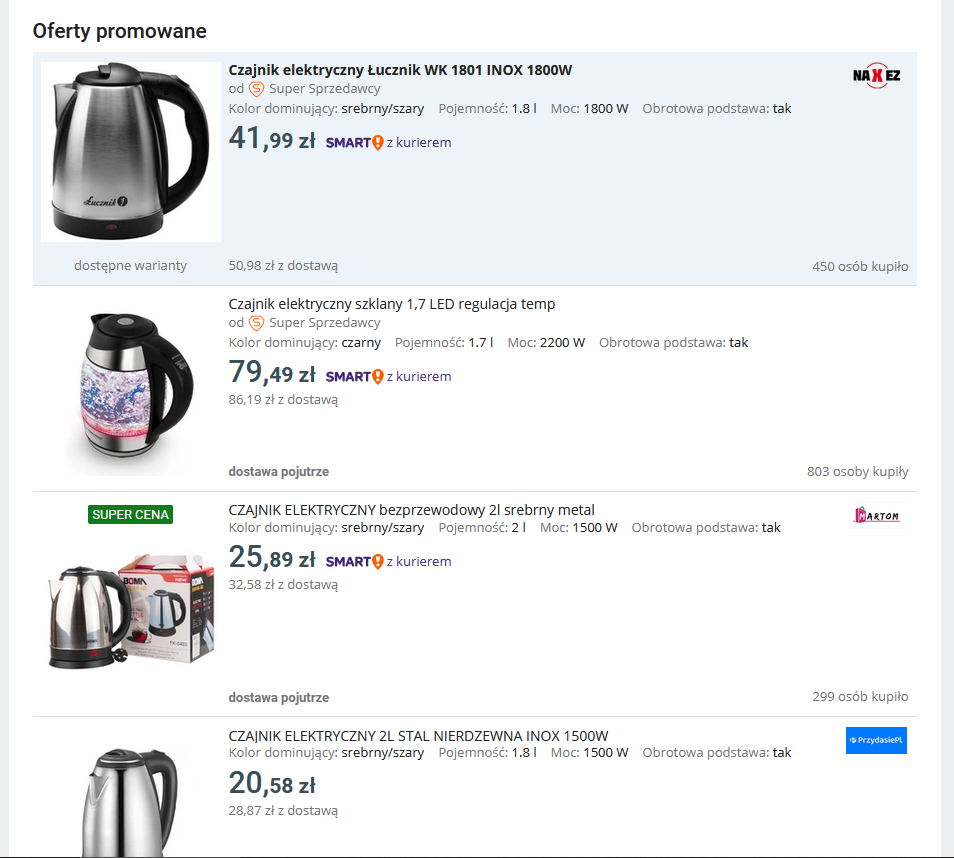The height and width of the screenshot is (858, 954).
Task: Click the glass LED kettle photo
Action: tap(130, 388)
